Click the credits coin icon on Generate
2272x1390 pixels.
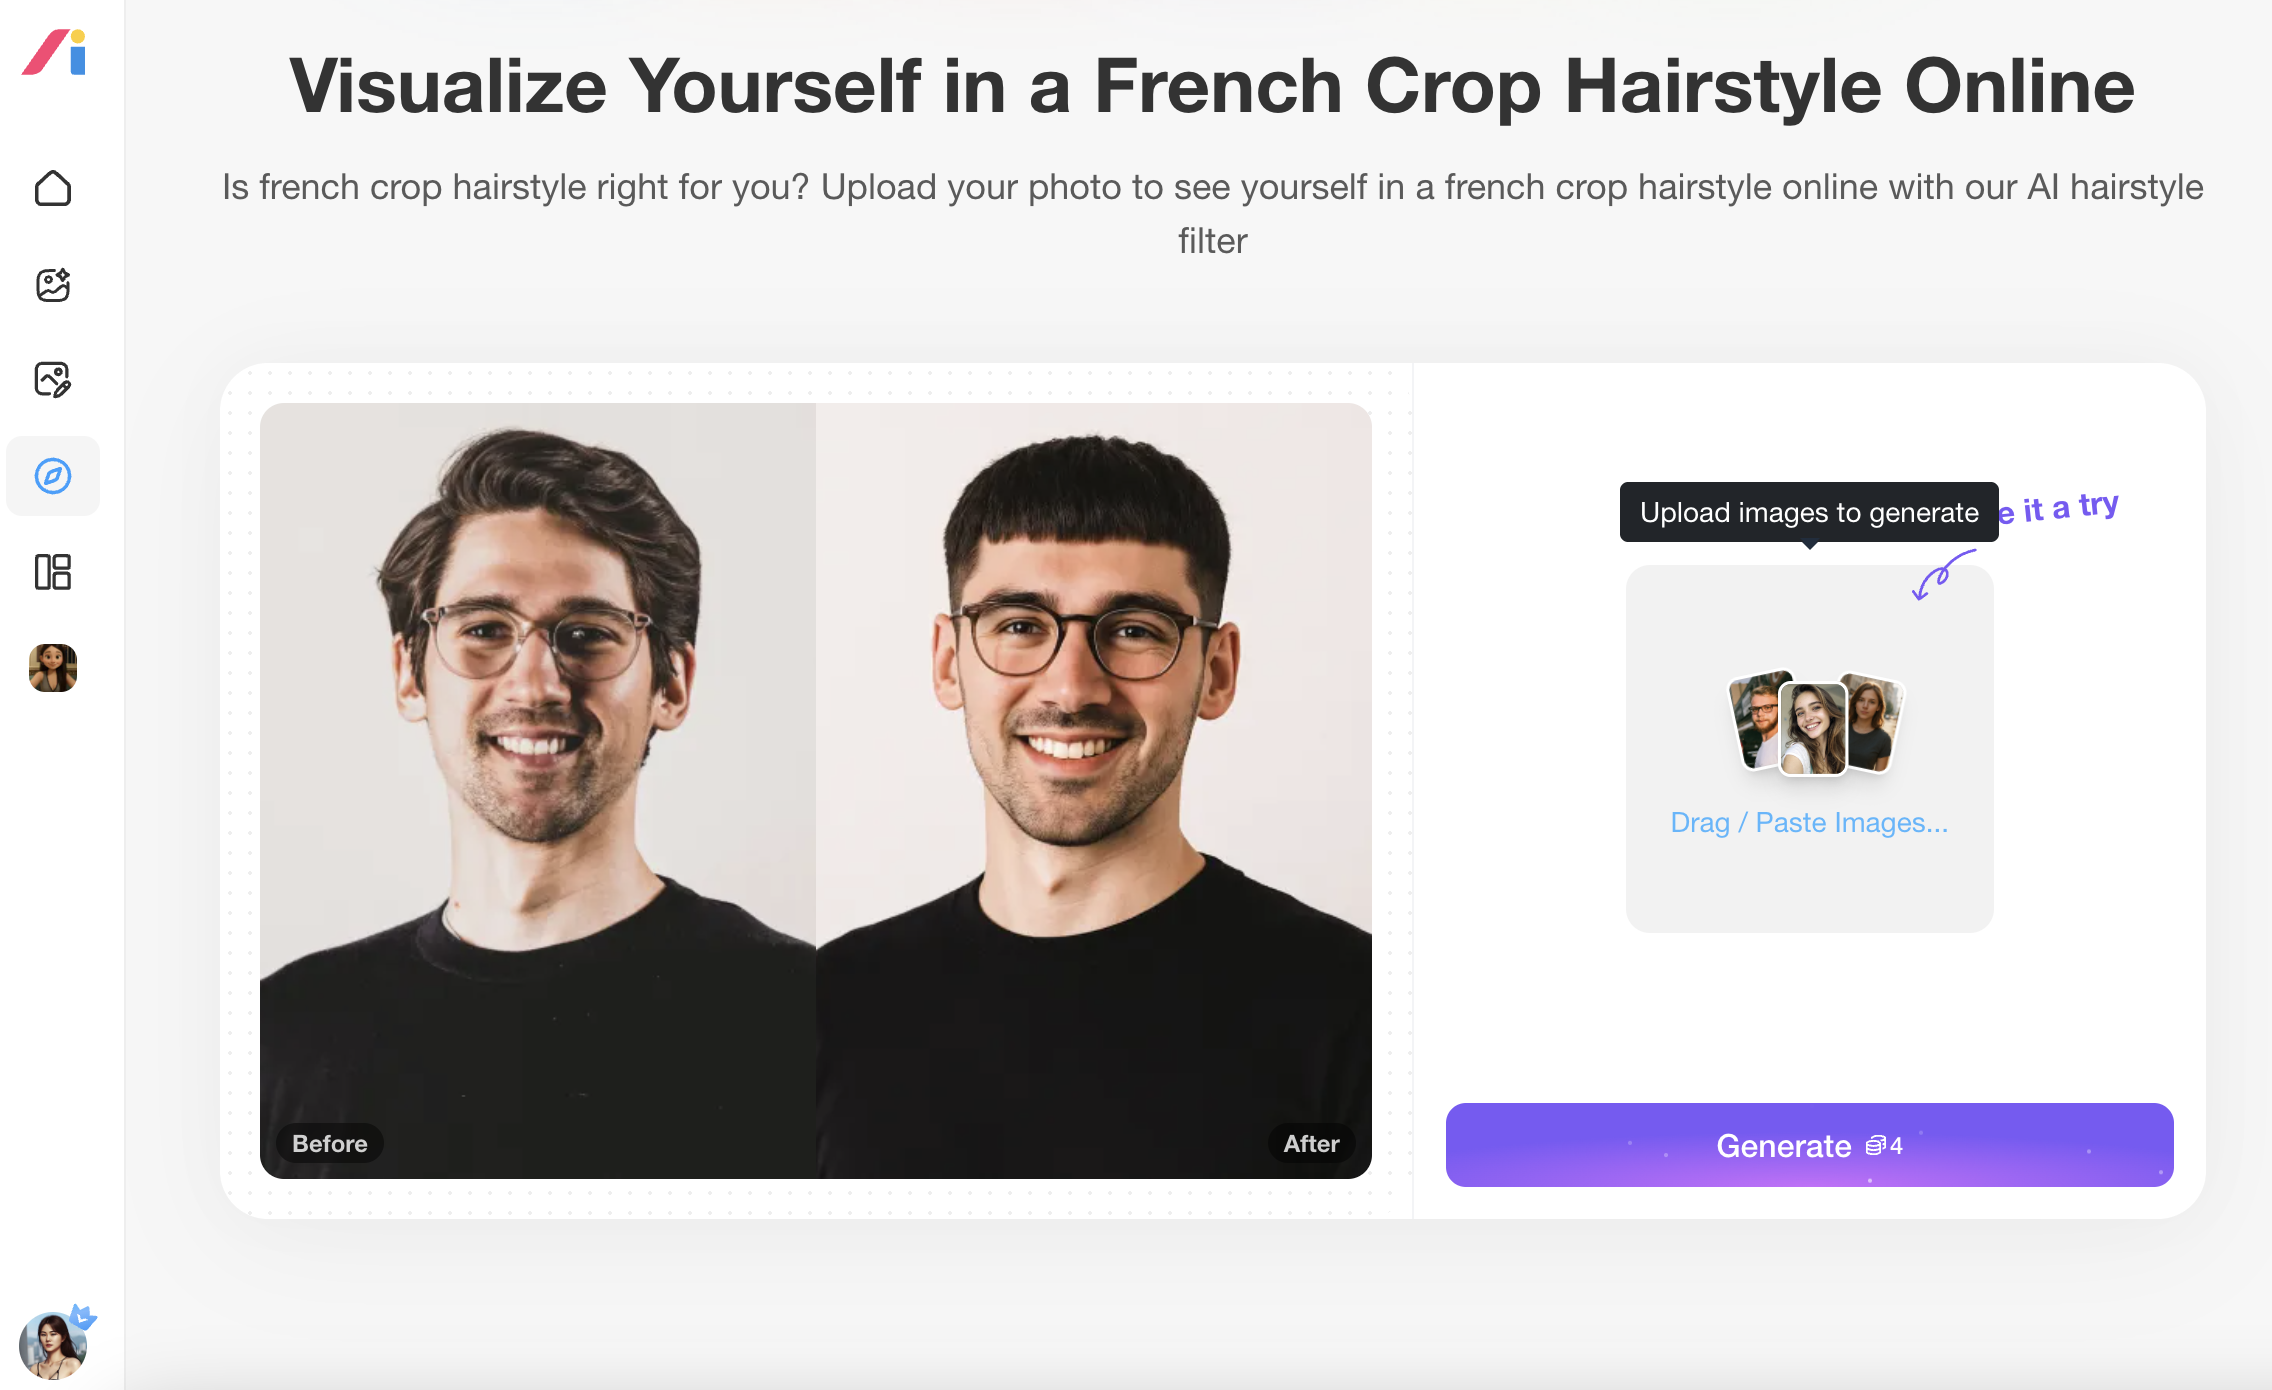coord(1875,1146)
